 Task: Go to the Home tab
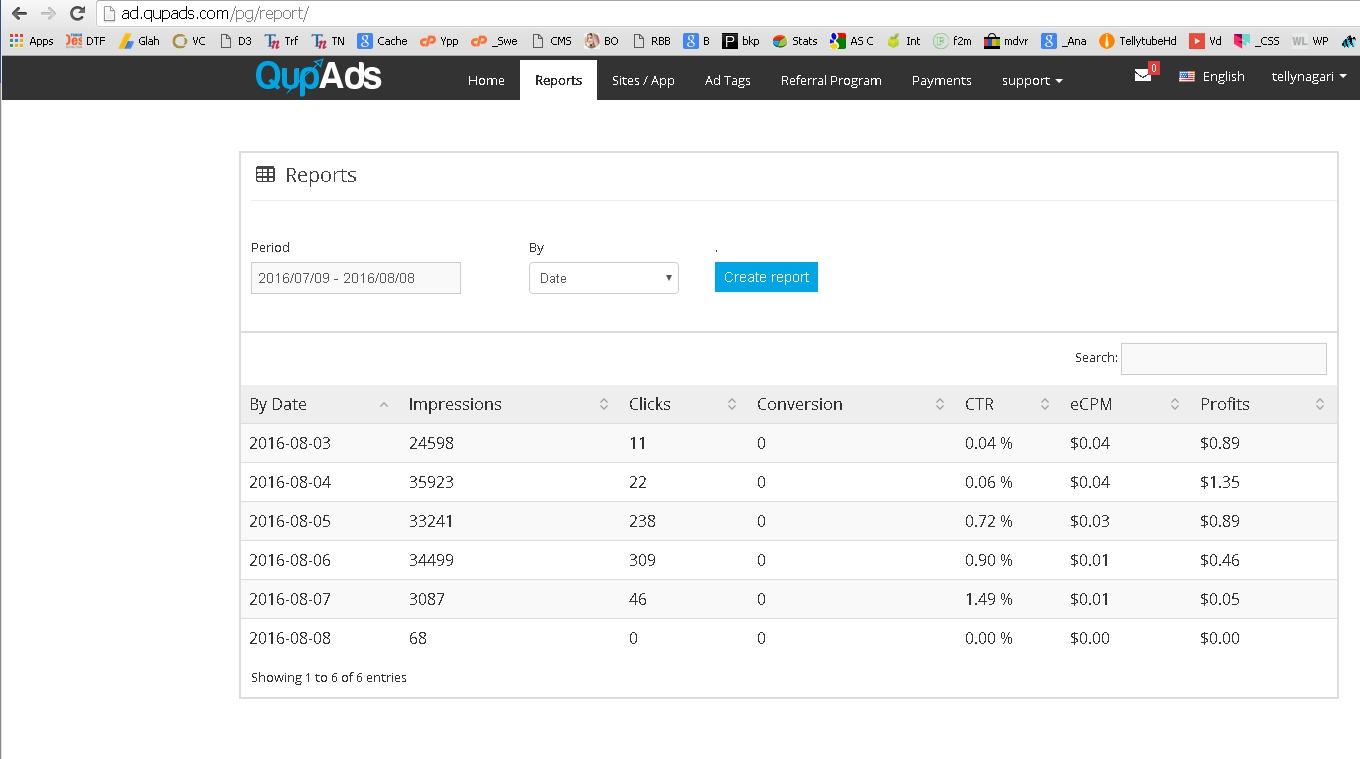click(486, 80)
